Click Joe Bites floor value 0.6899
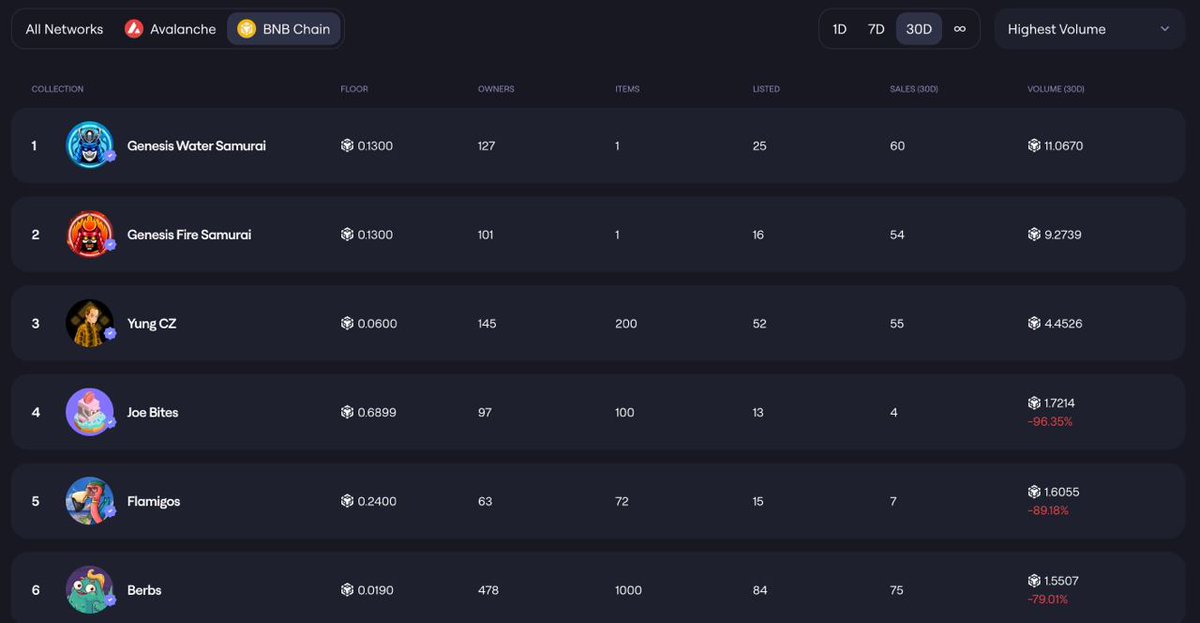 click(377, 412)
